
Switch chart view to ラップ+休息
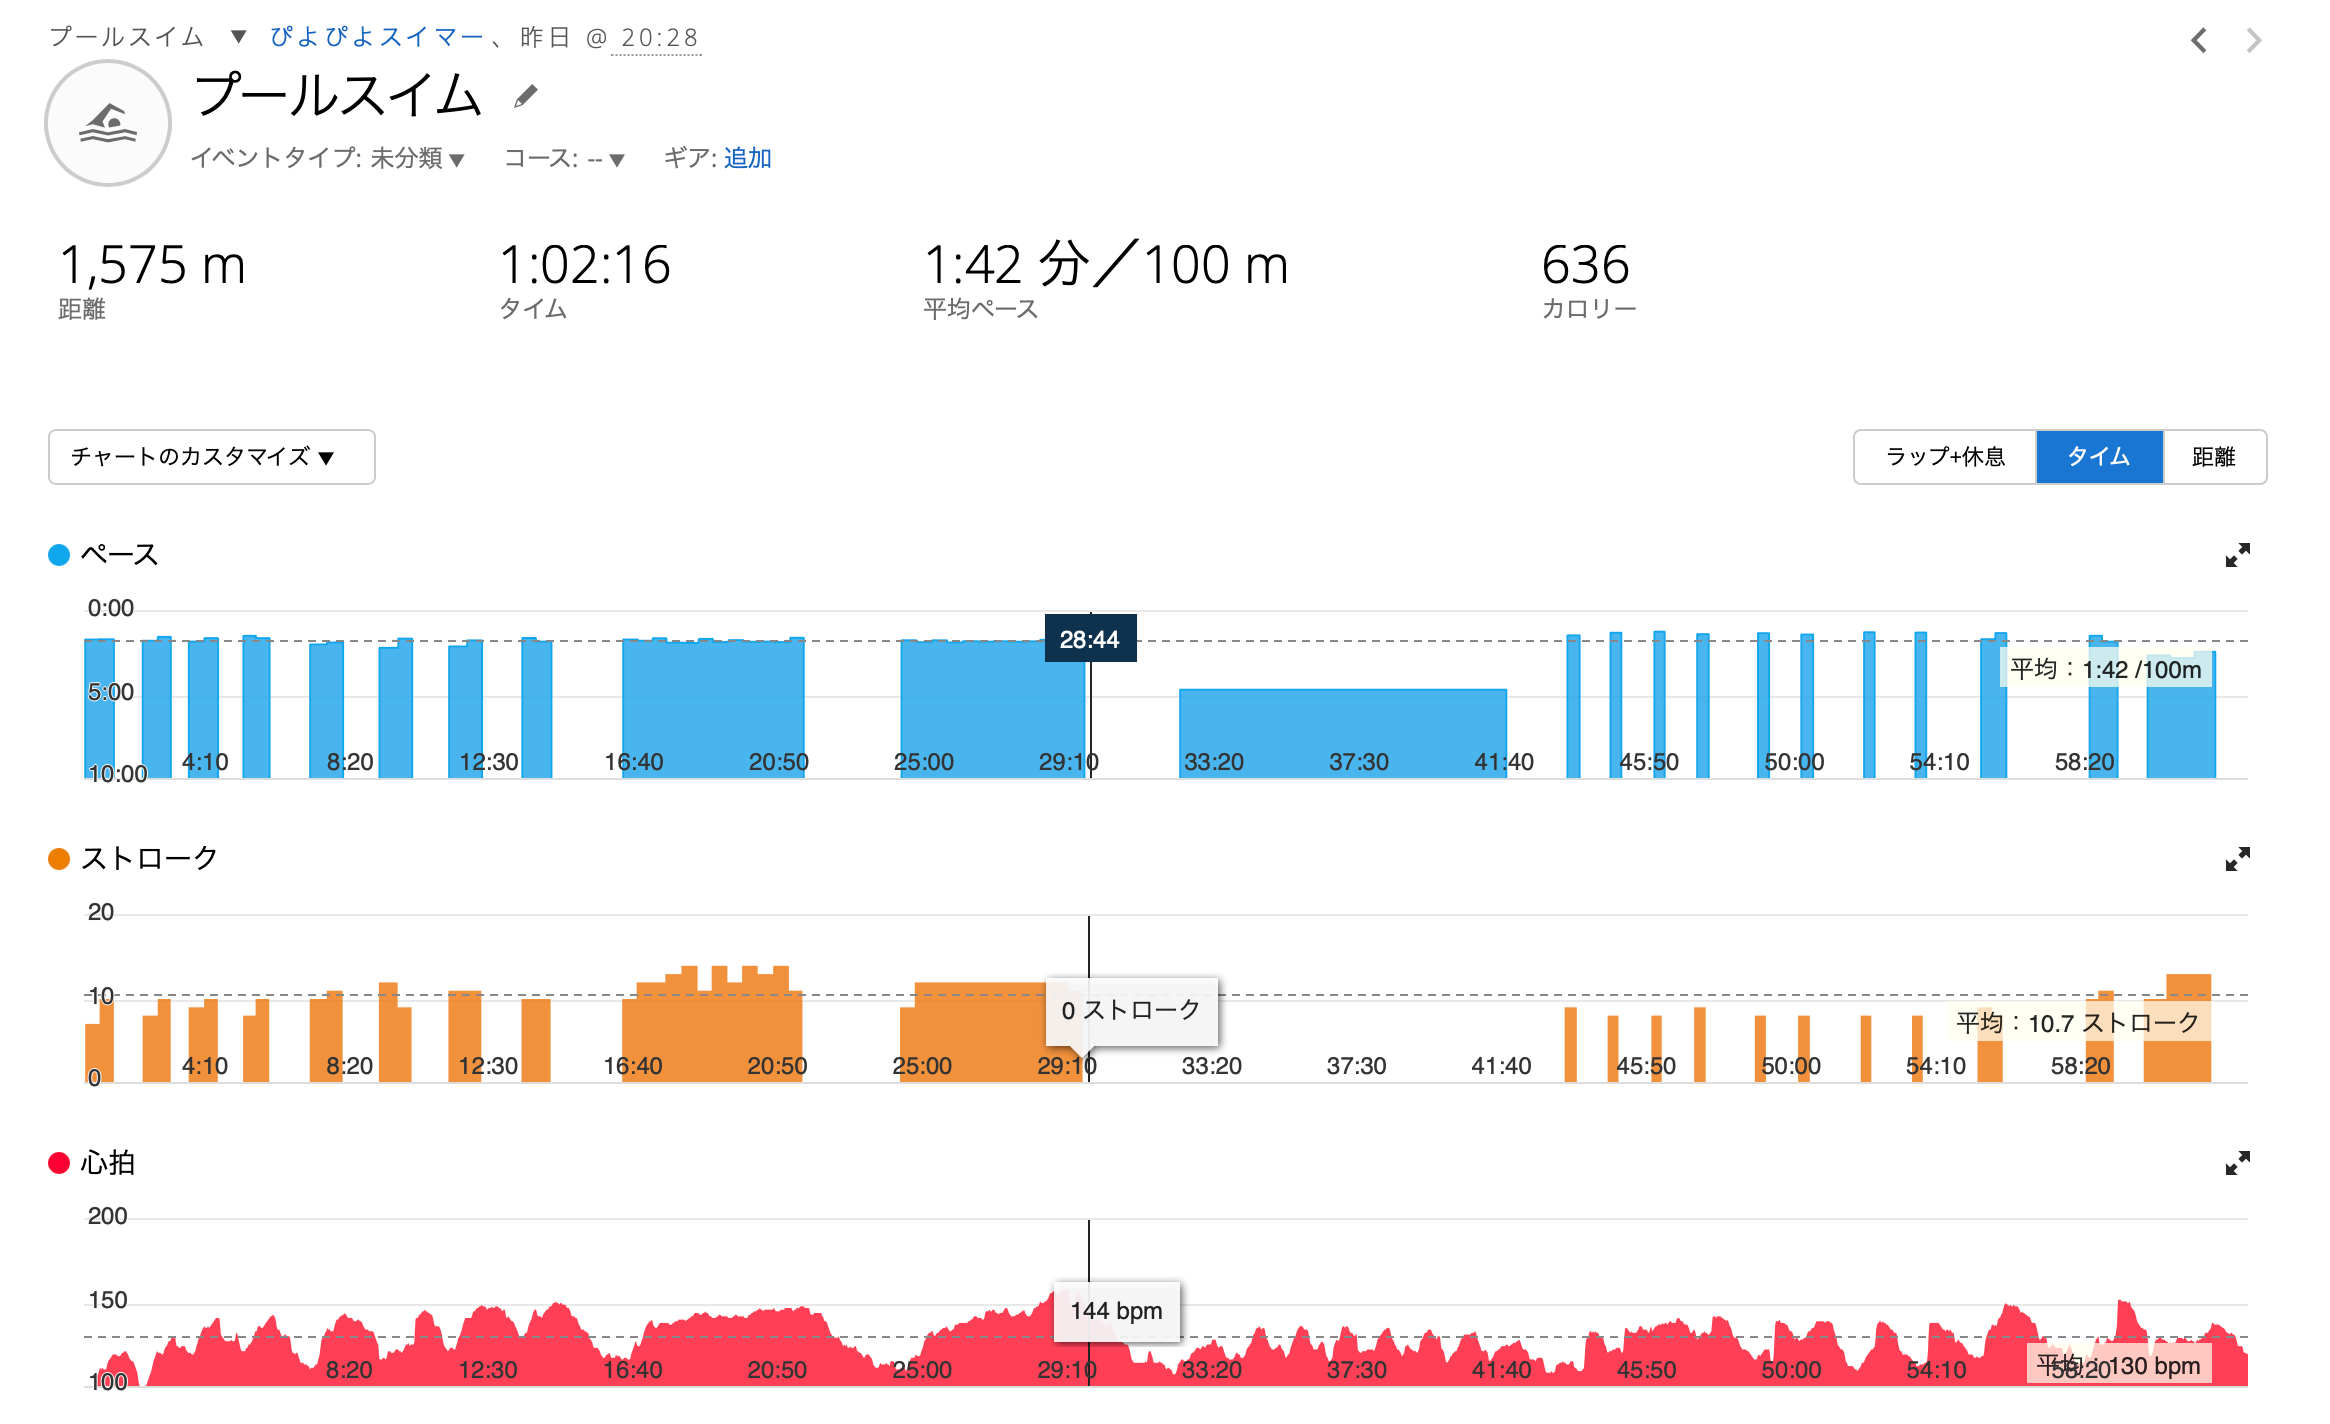pyautogui.click(x=1944, y=457)
